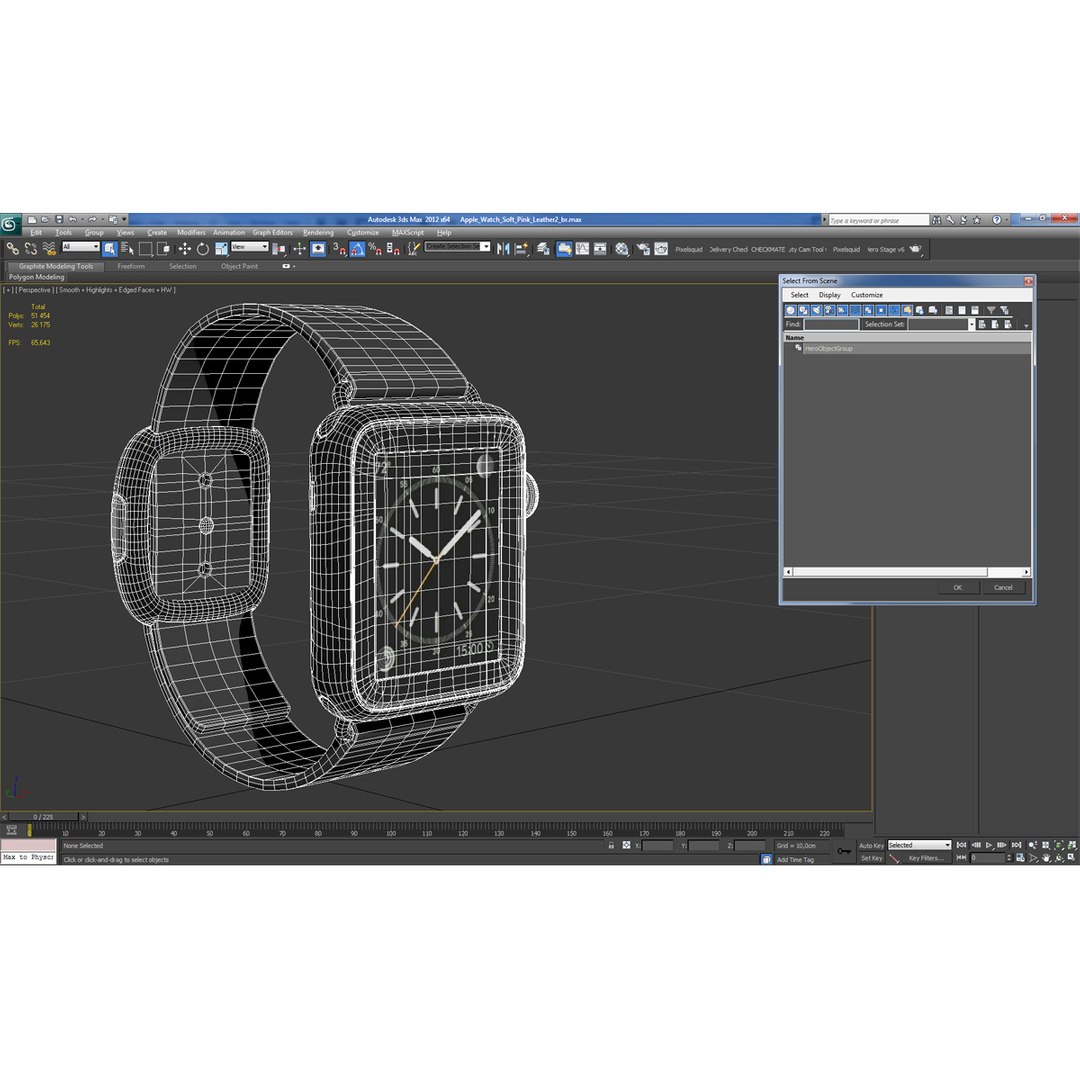This screenshot has height=1080, width=1080.
Task: Click the Set Key button
Action: 871,858
